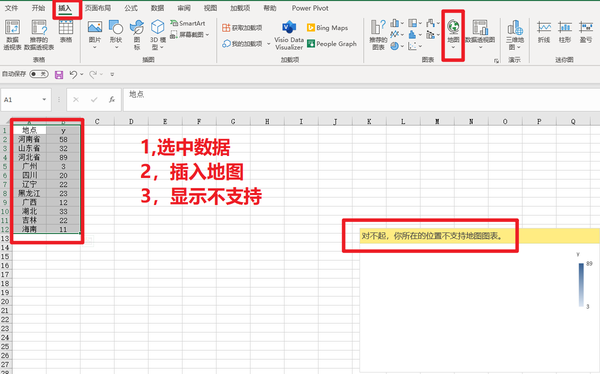Viewport: 600px width, 374px height.
Task: Click the Insert Function fx button
Action: pyautogui.click(x=112, y=100)
